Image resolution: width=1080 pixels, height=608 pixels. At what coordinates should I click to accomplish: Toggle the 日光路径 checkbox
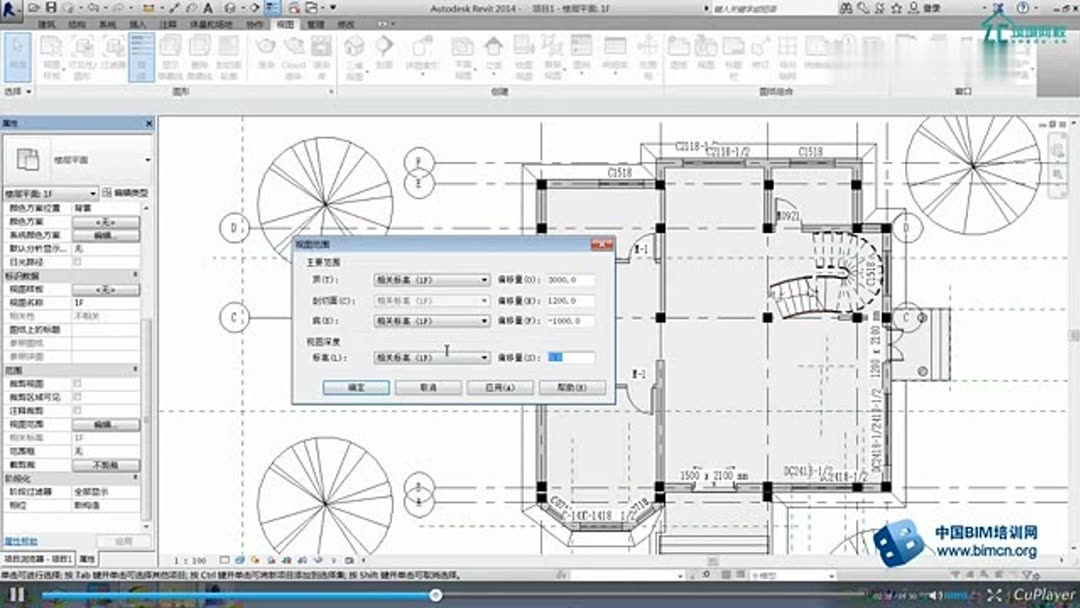pyautogui.click(x=77, y=262)
